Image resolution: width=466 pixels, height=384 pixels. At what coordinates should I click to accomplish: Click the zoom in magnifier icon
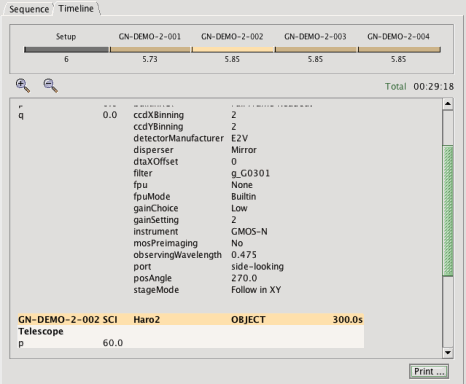click(23, 86)
